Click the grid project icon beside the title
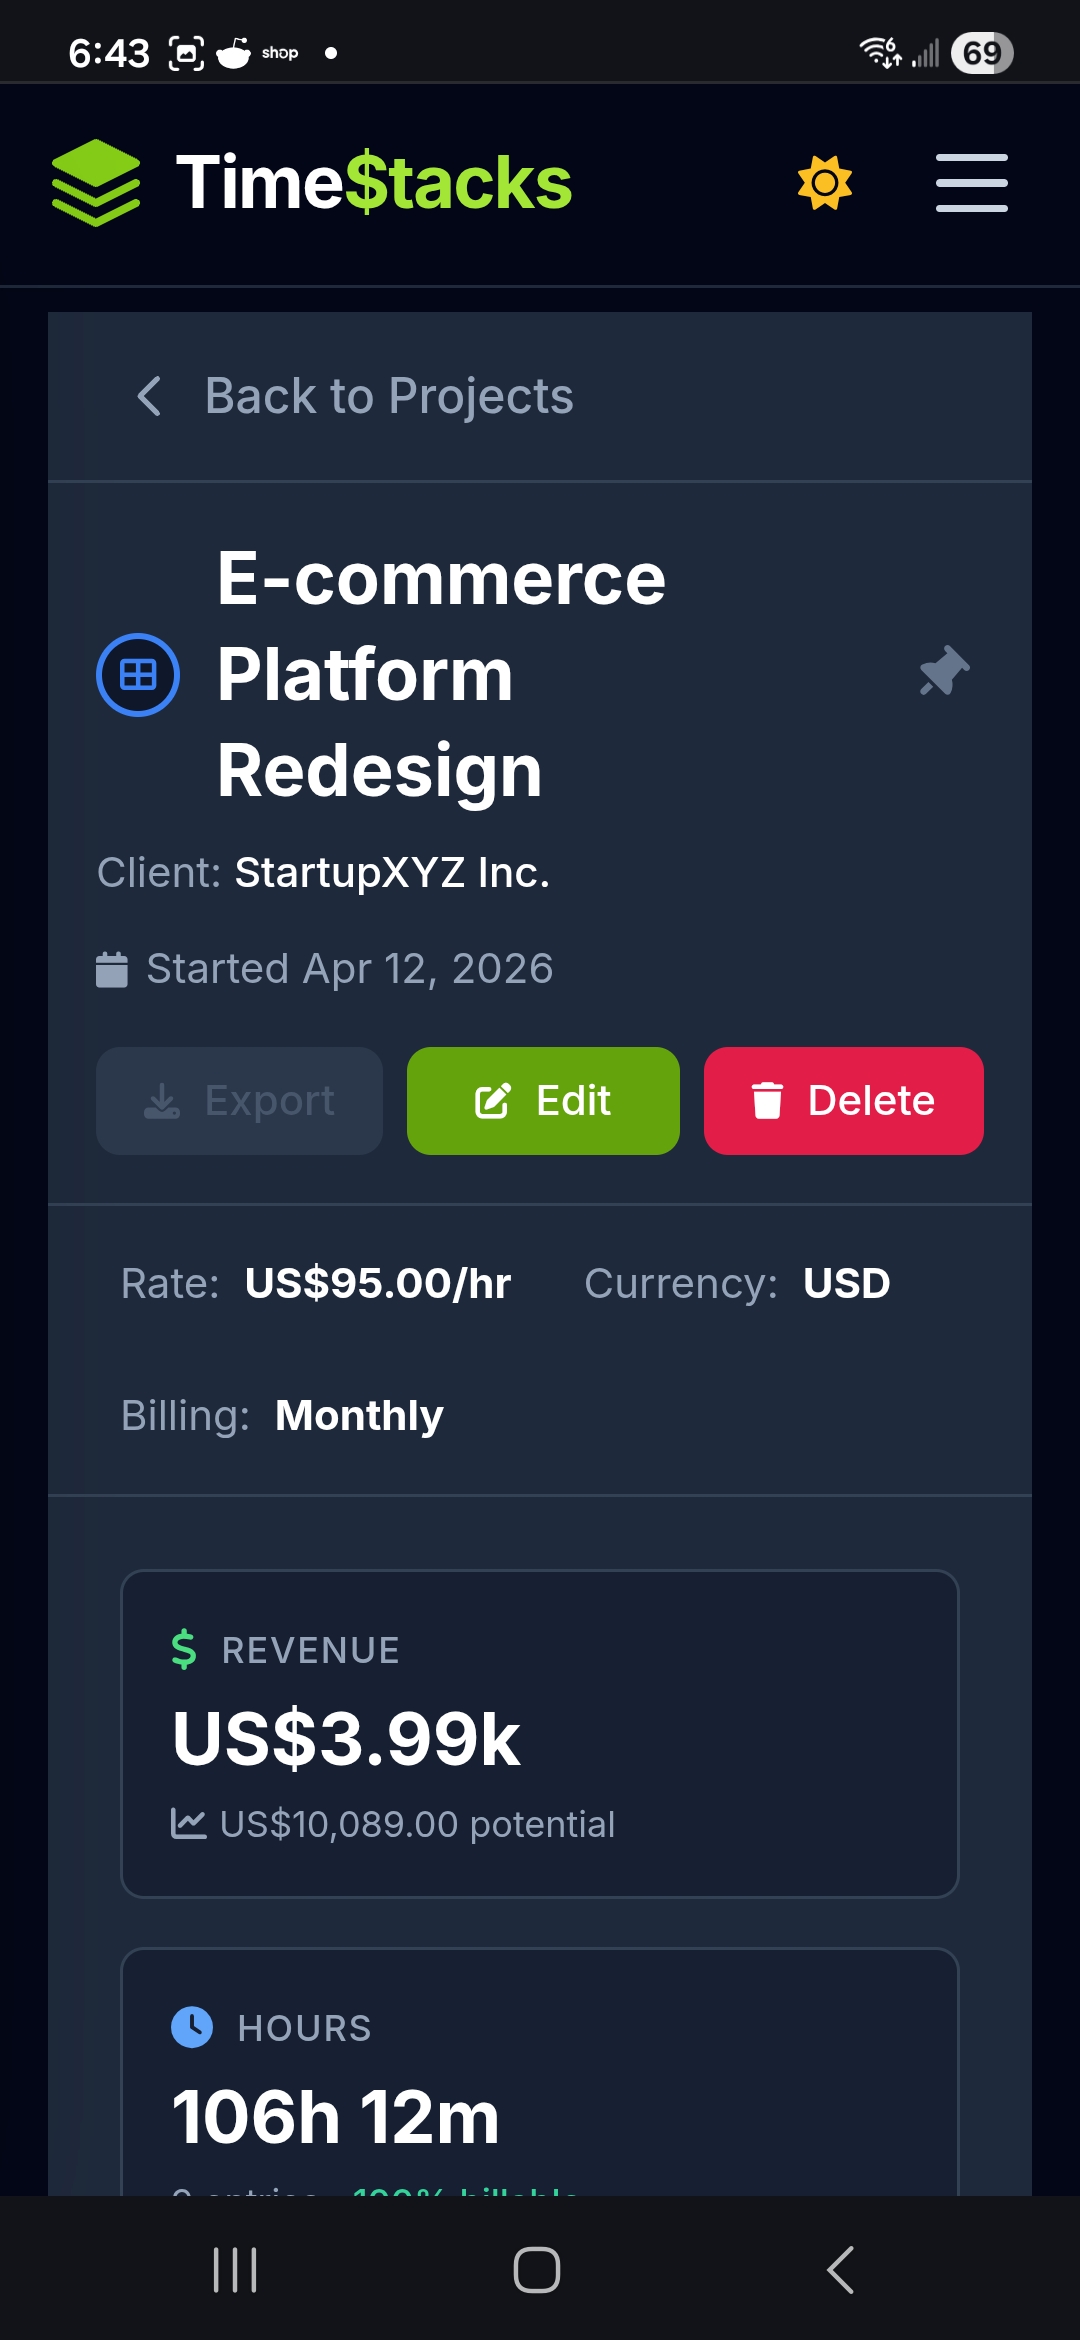Viewport: 1080px width, 2340px height. coord(138,674)
